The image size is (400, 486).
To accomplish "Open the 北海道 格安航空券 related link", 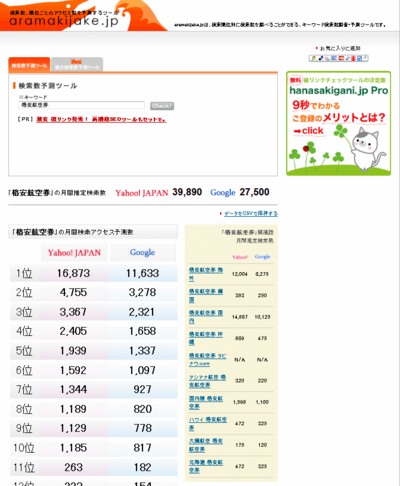I will click(206, 466).
